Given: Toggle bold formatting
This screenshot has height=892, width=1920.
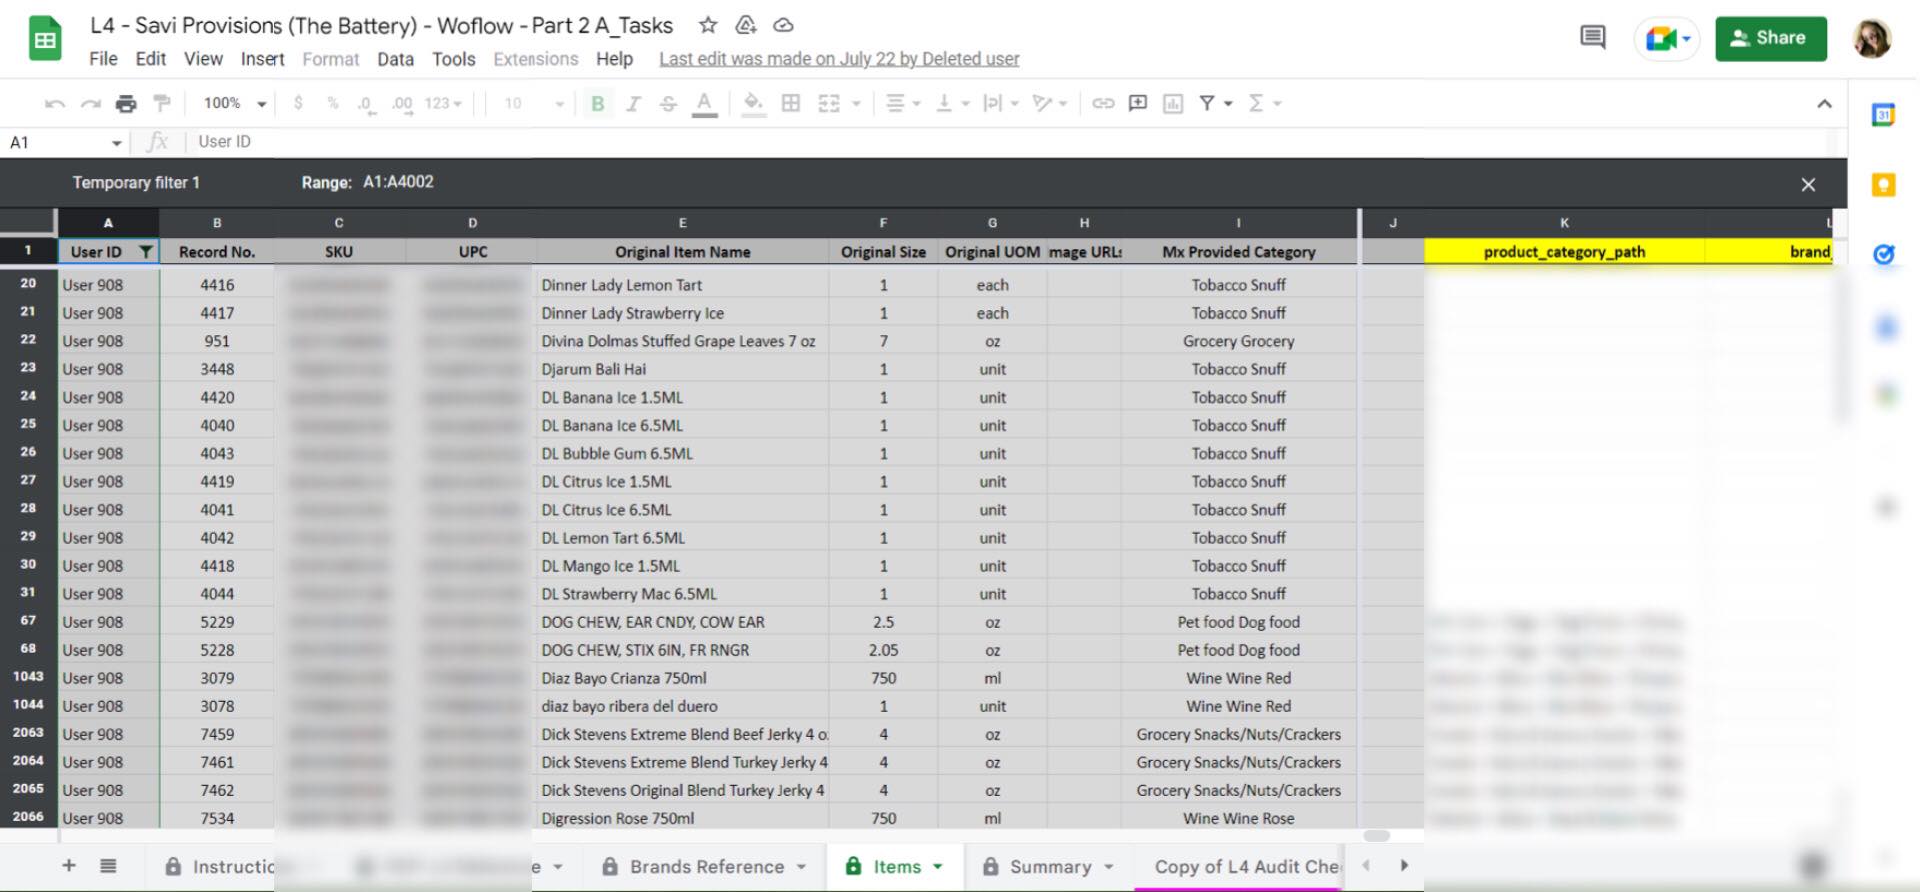Looking at the screenshot, I should (x=598, y=103).
